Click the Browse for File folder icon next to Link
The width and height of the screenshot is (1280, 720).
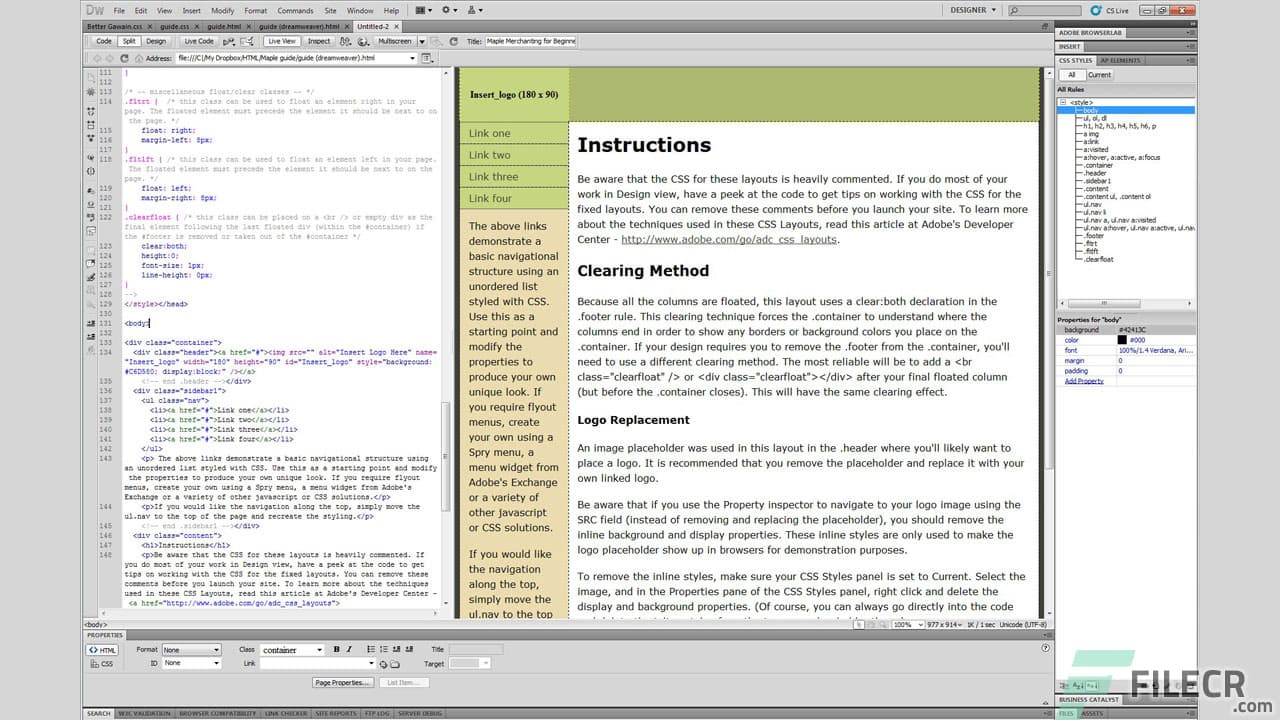[x=395, y=663]
